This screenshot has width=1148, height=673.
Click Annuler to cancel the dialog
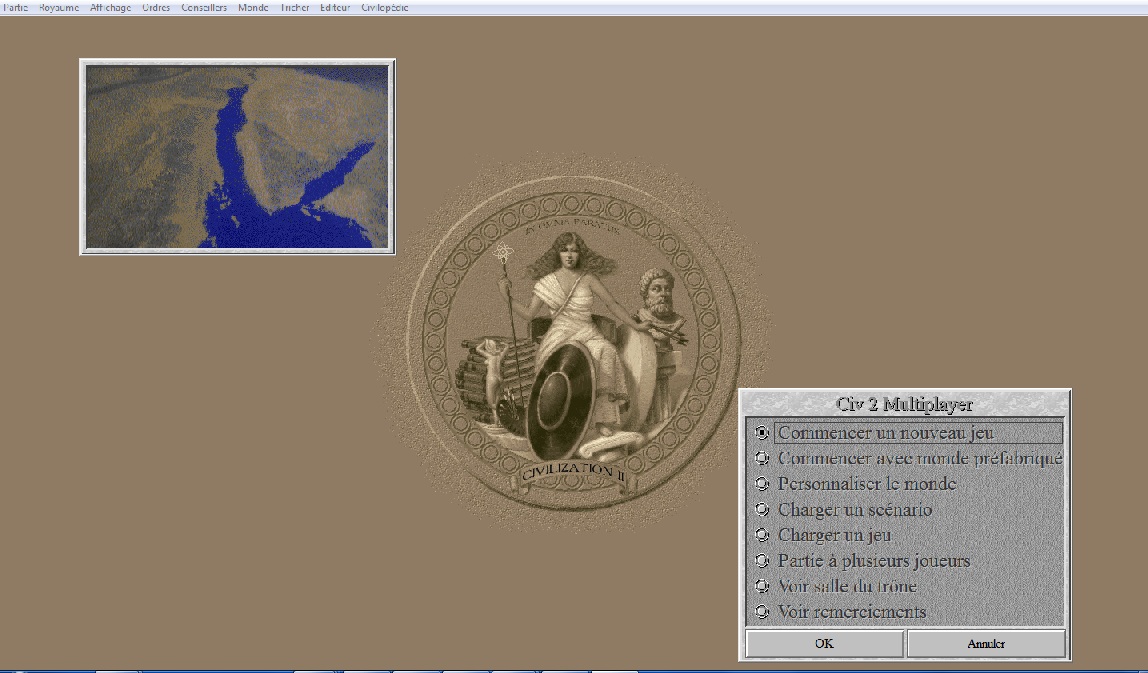[986, 644]
